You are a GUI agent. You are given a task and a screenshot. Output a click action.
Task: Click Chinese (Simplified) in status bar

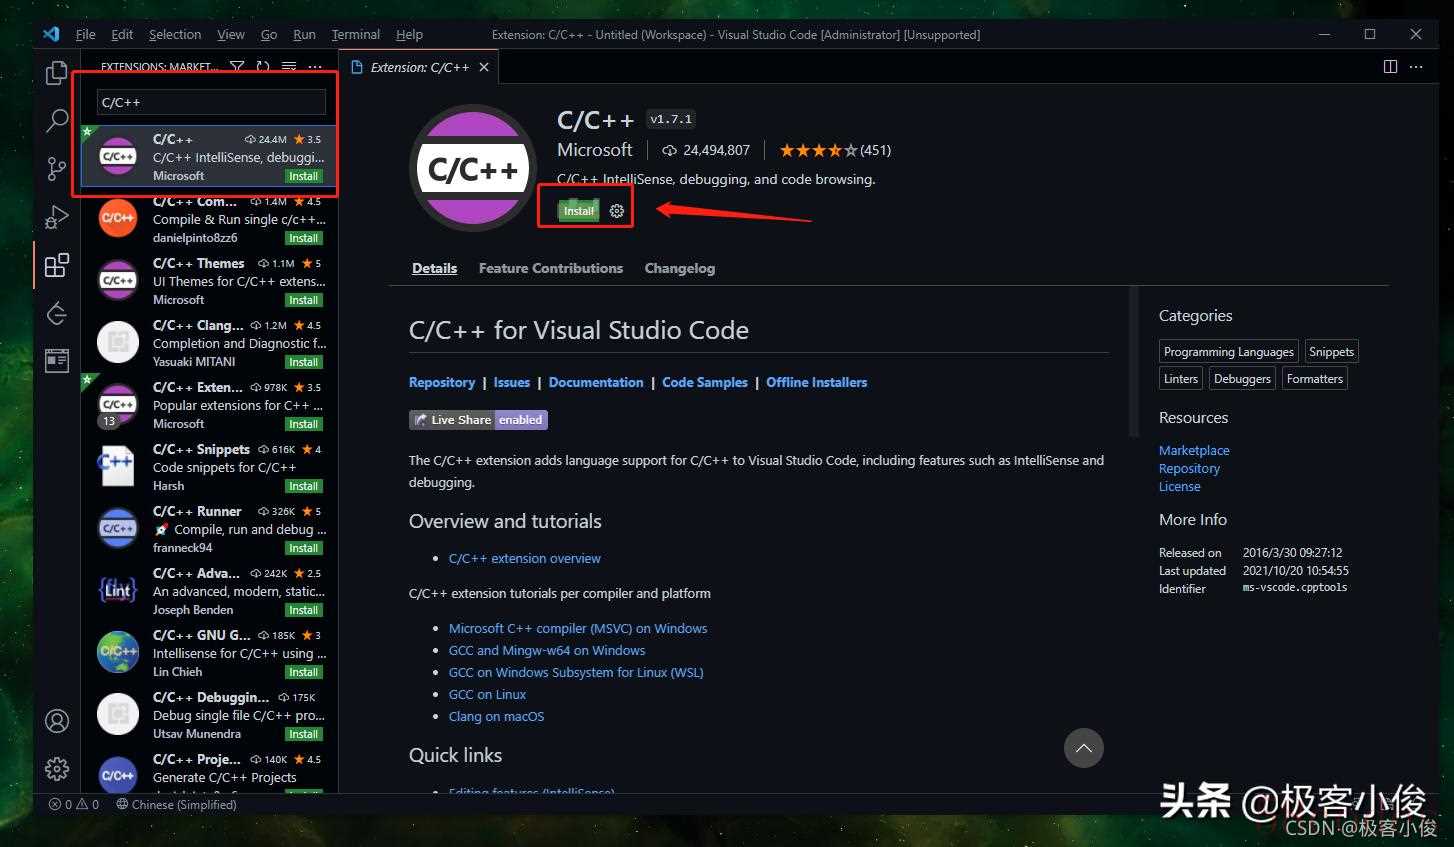pyautogui.click(x=177, y=804)
